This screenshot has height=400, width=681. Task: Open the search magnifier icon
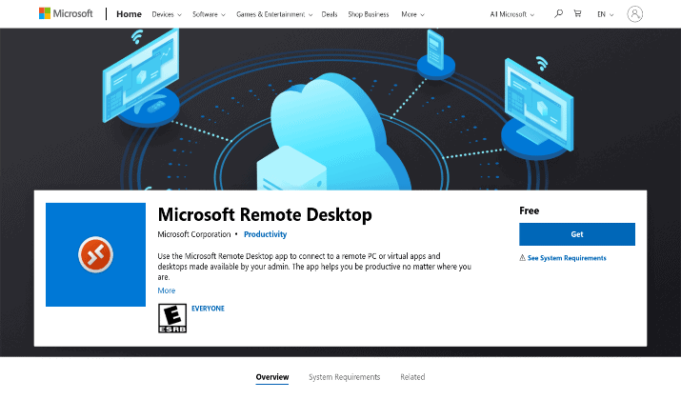(559, 14)
